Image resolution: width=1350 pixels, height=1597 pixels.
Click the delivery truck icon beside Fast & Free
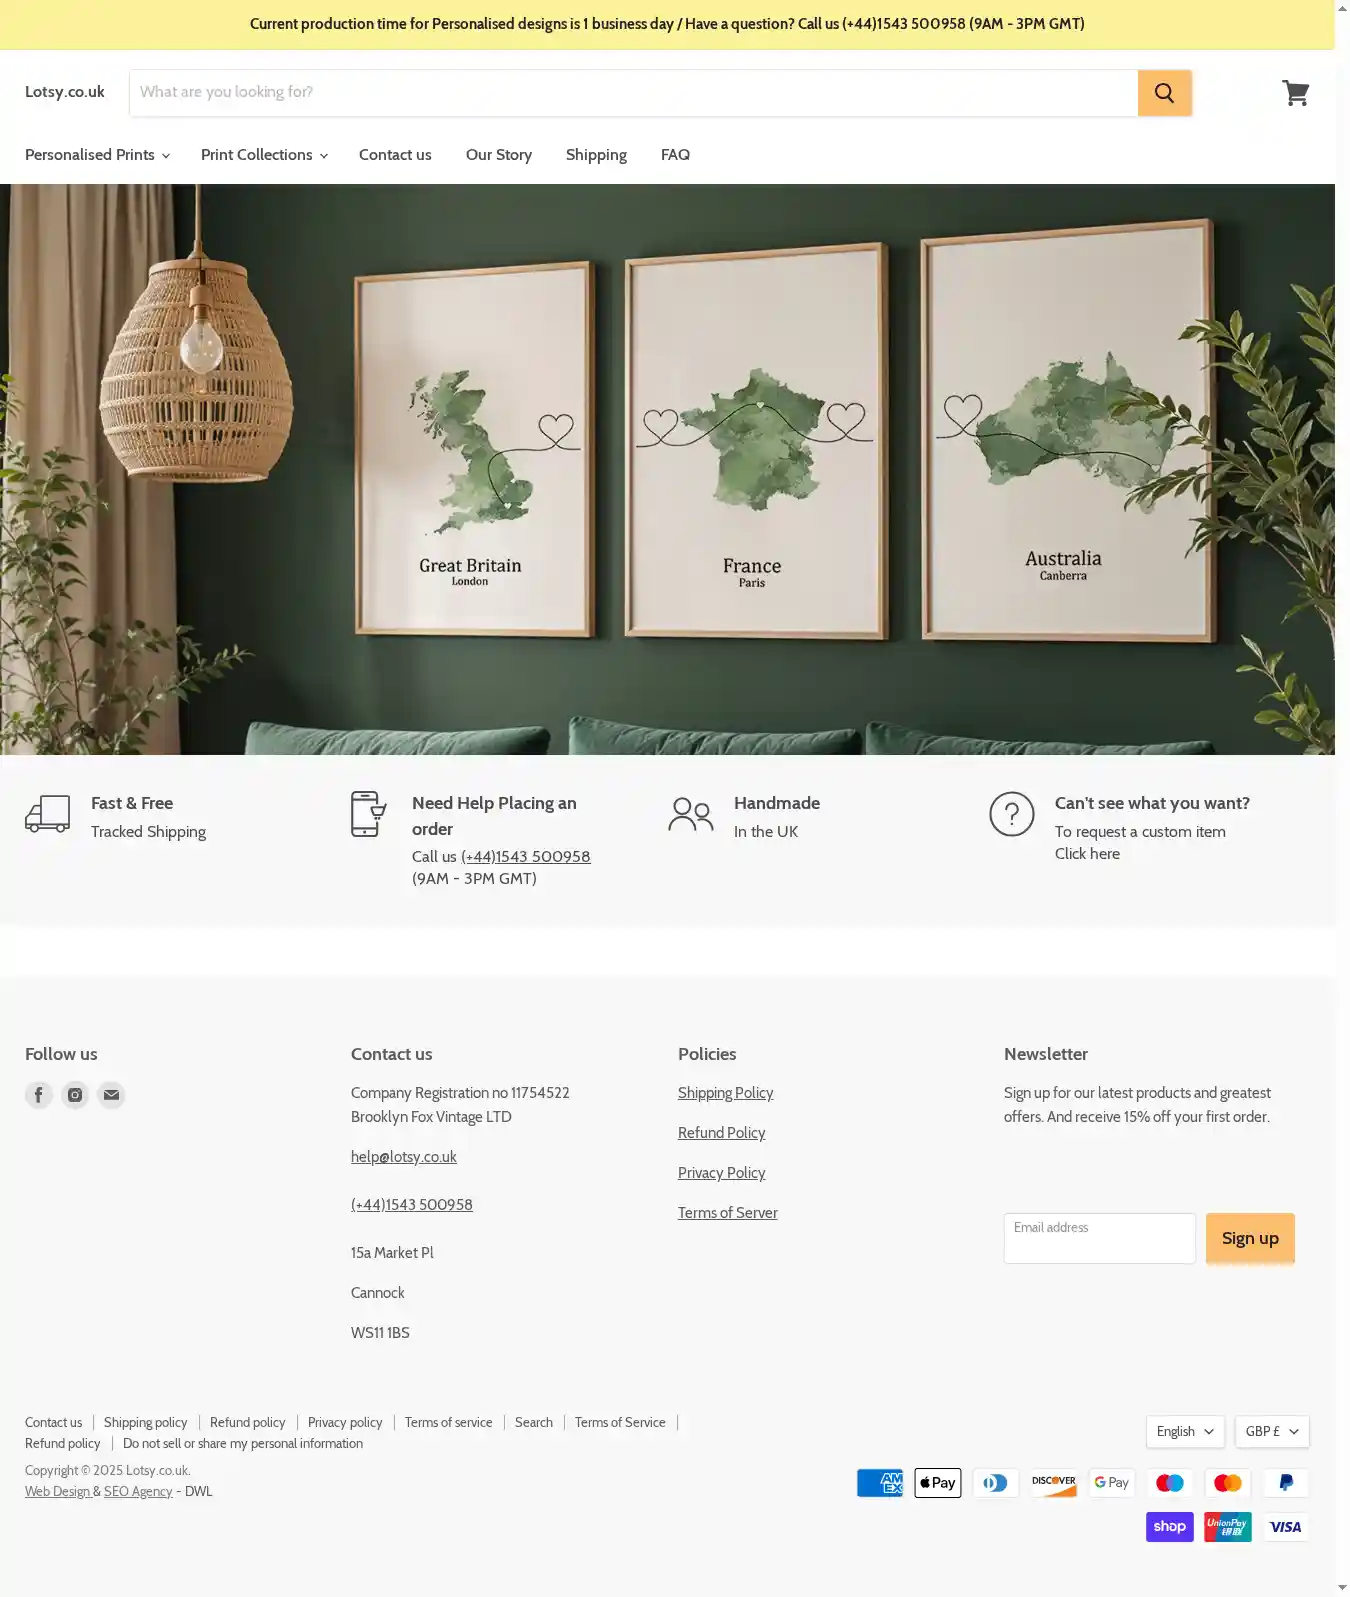click(x=47, y=814)
